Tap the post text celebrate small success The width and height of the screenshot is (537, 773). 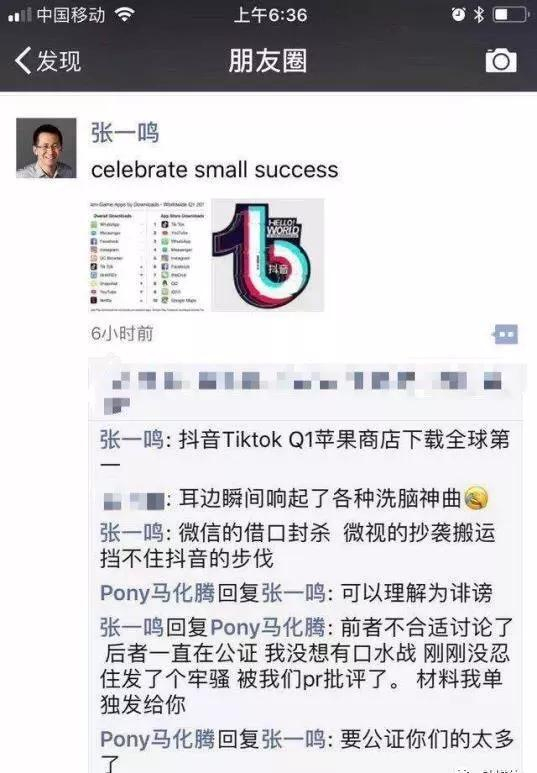pyautogui.click(x=215, y=170)
